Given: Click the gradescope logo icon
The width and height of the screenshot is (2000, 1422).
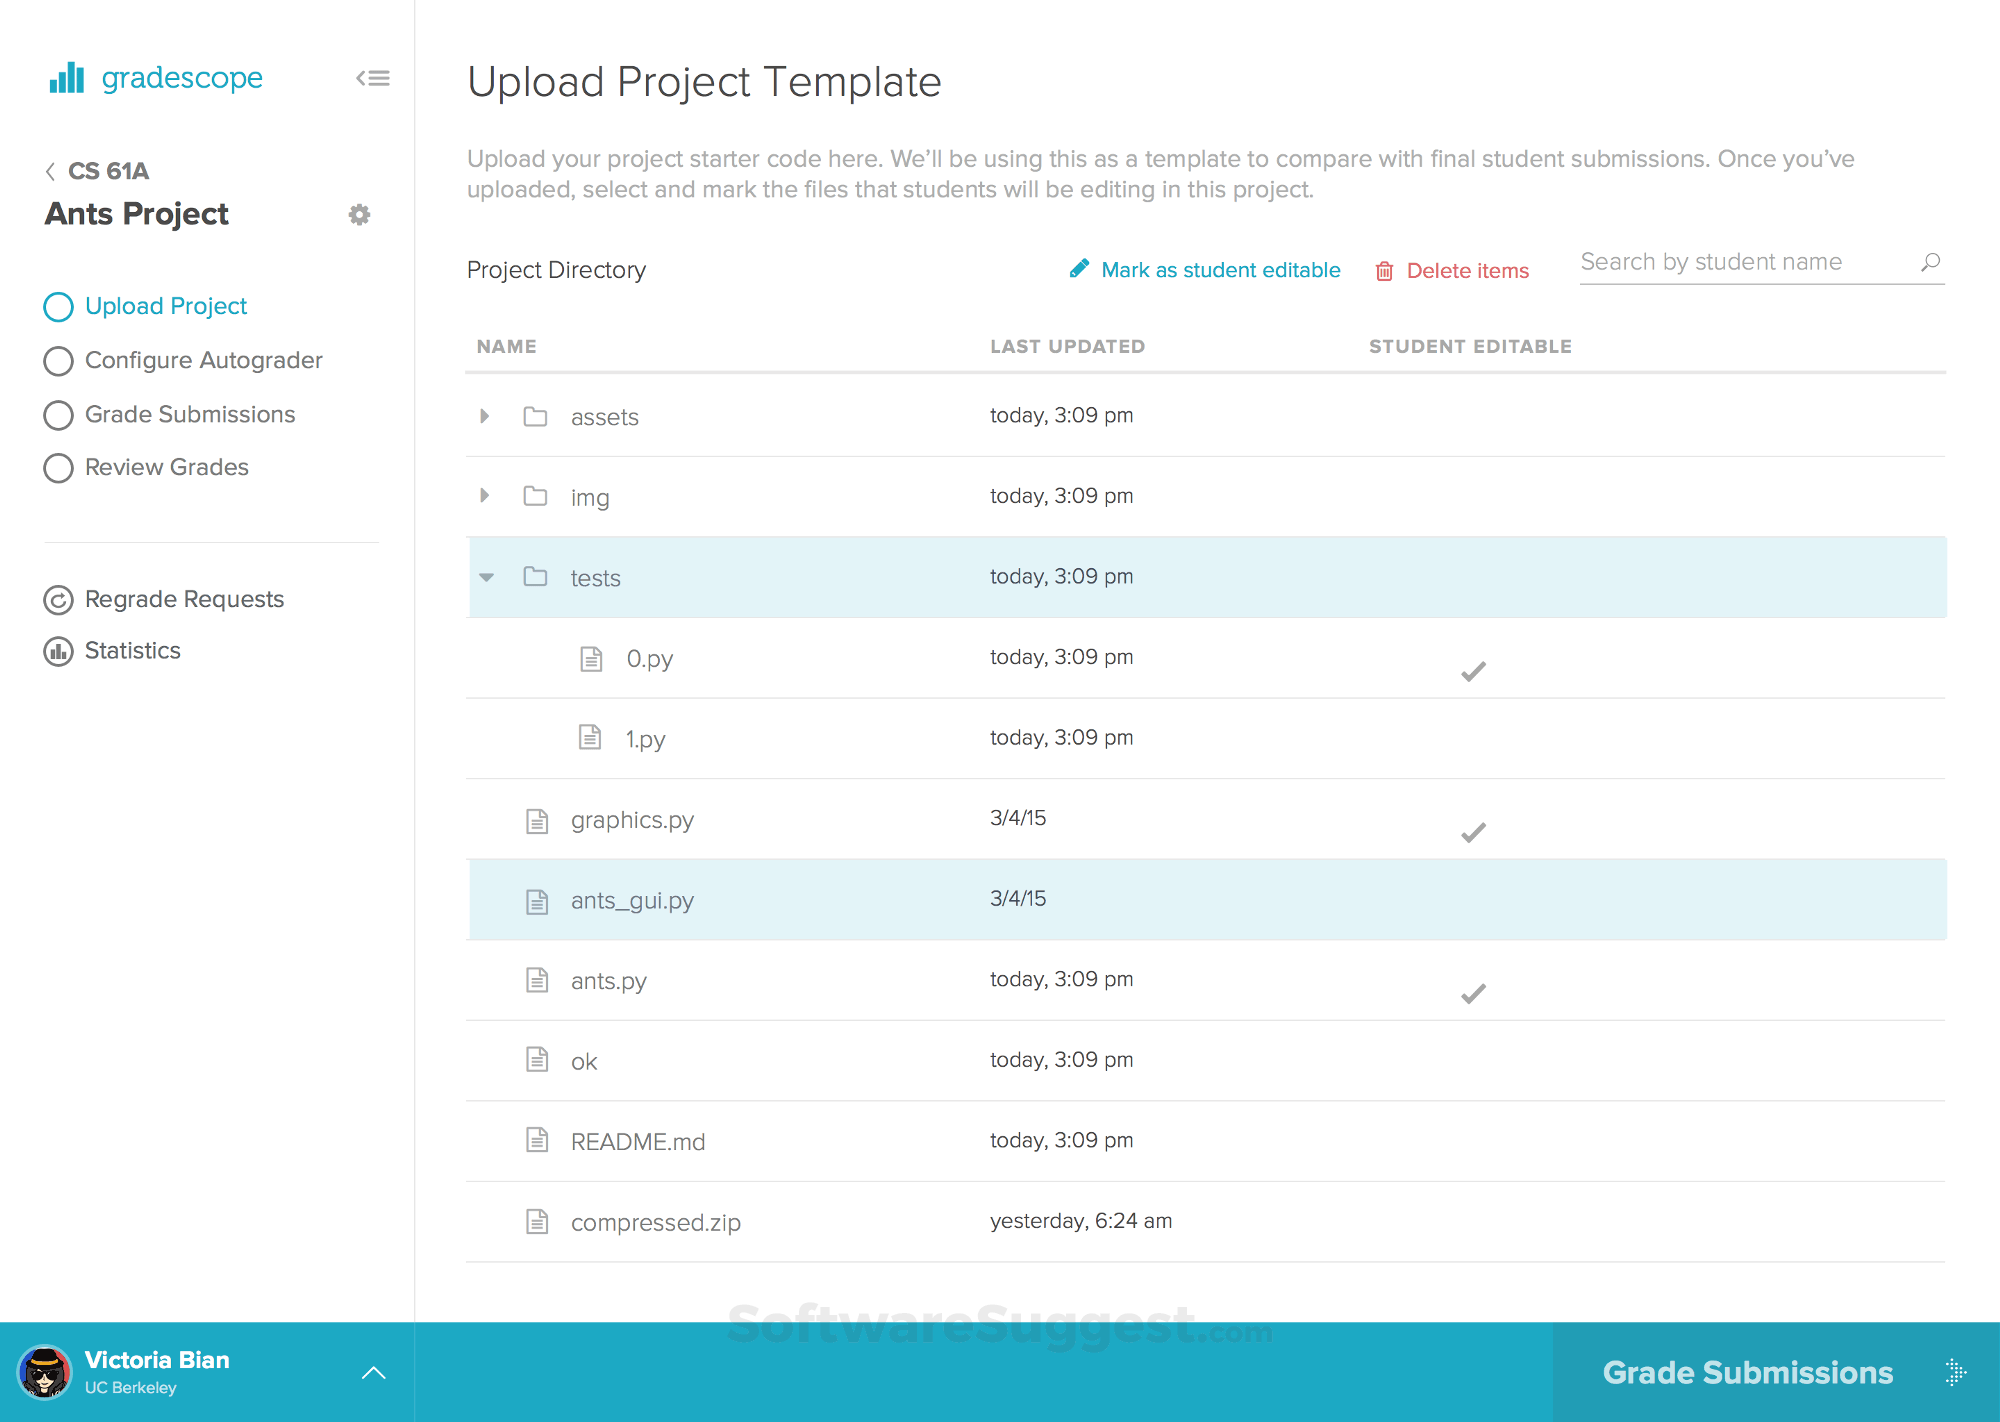Looking at the screenshot, I should 64,78.
